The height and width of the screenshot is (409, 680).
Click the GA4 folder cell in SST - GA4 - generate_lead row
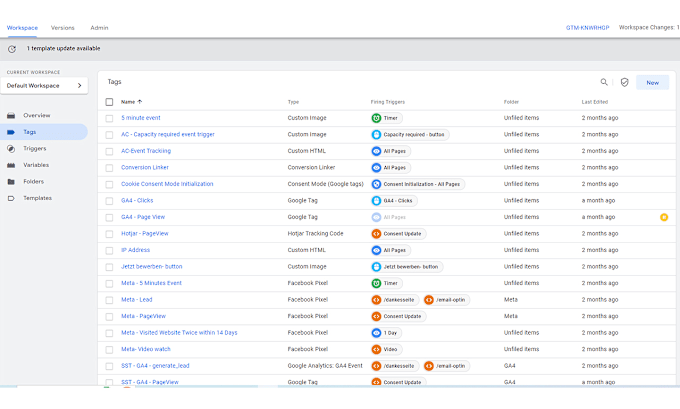510,366
